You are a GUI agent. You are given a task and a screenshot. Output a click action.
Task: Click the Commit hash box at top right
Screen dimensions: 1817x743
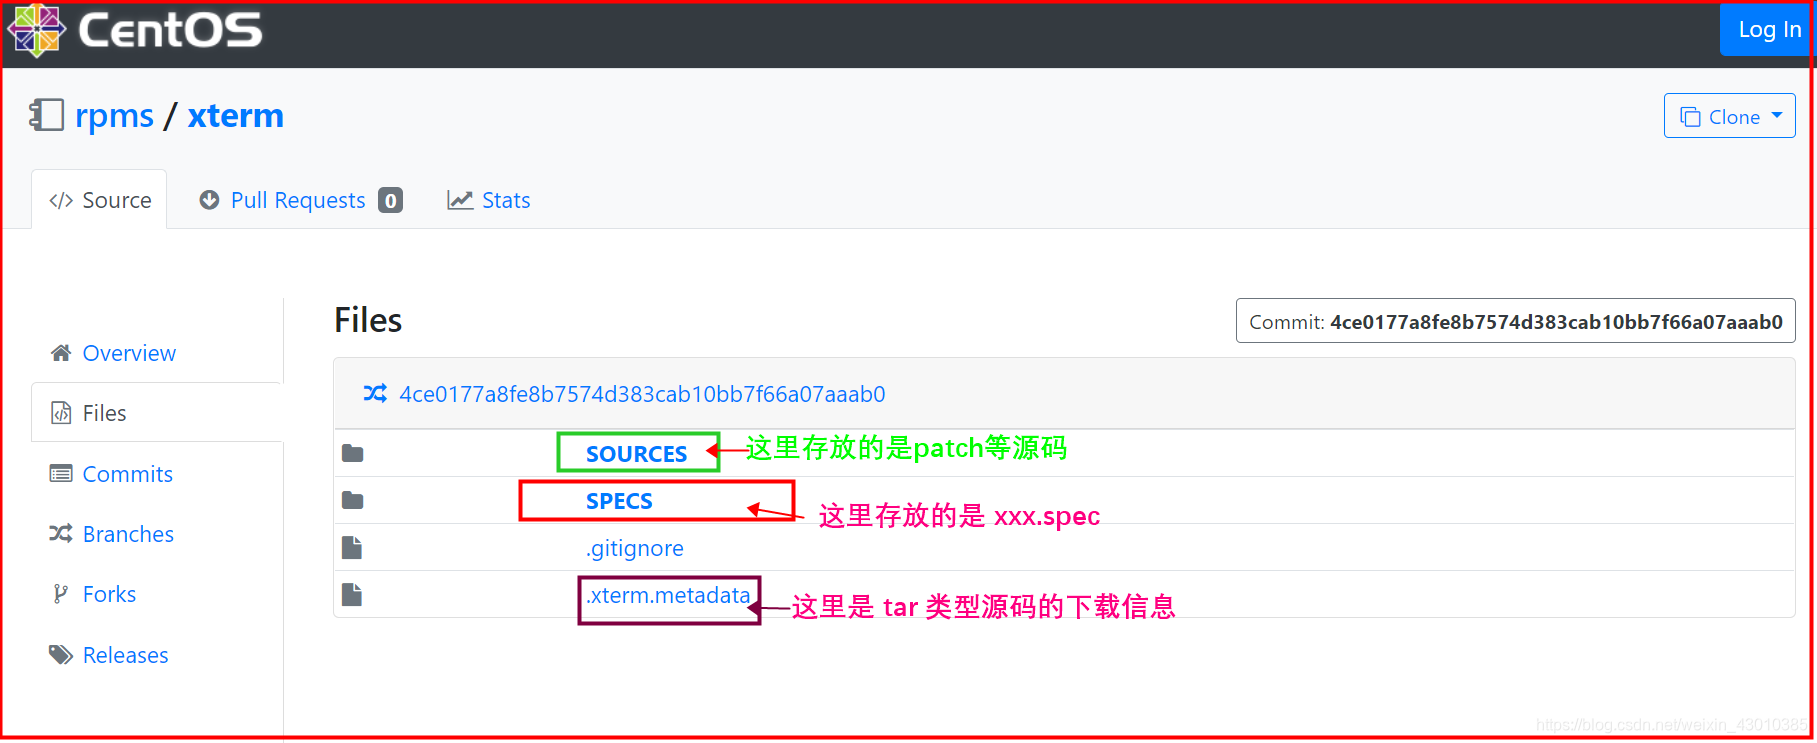(1515, 321)
